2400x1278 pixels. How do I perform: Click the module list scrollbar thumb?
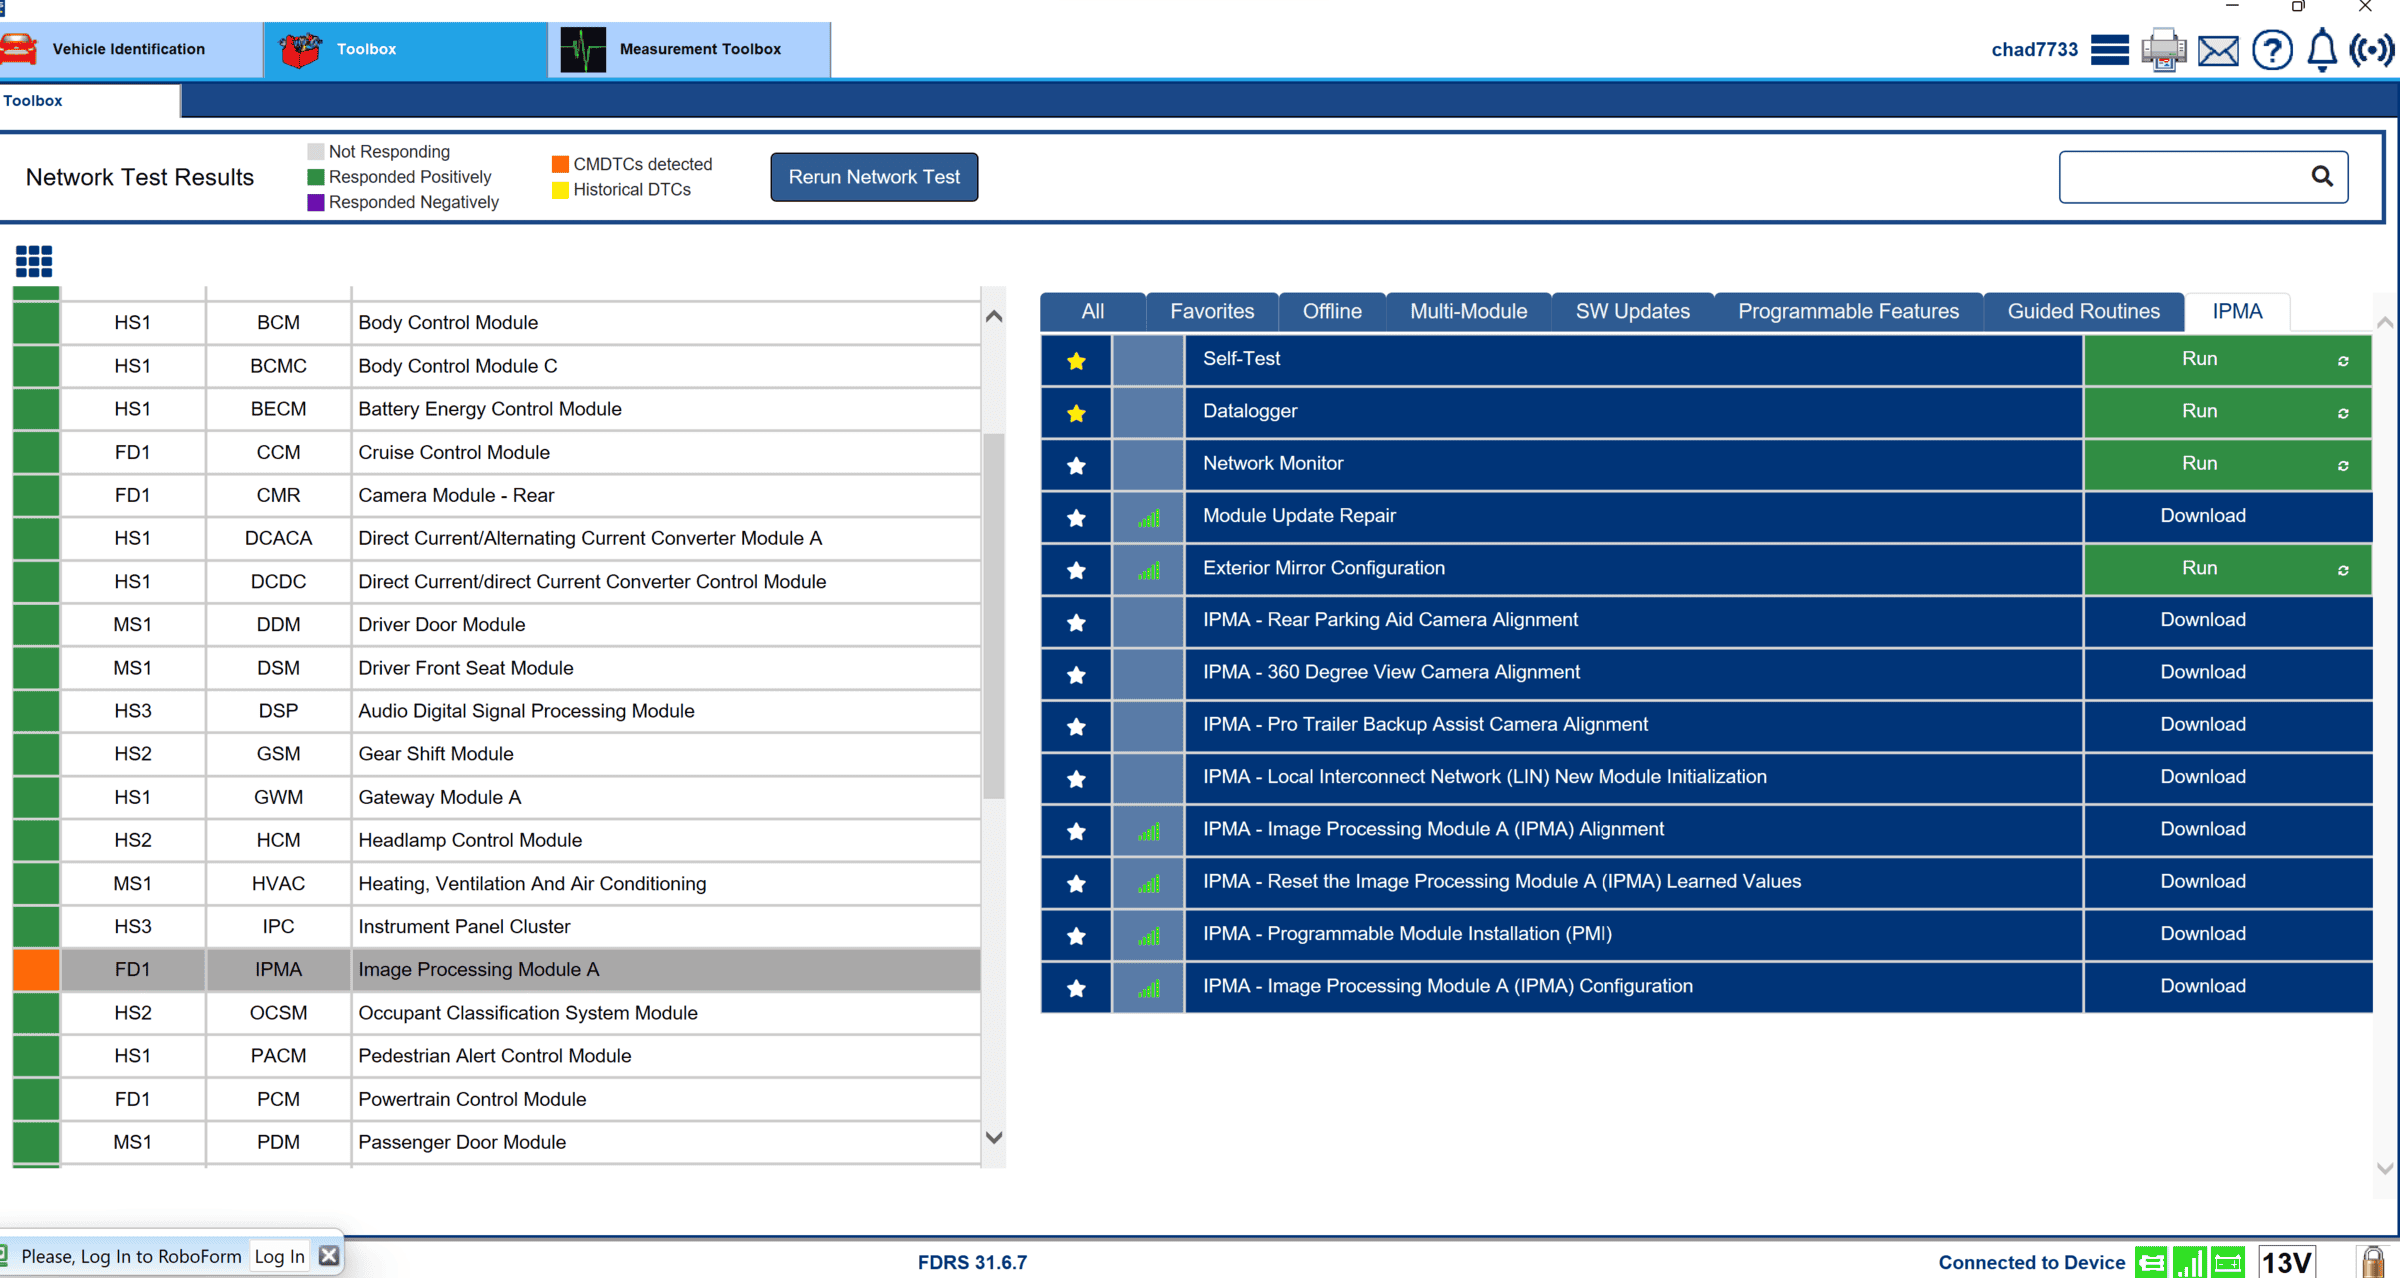tap(994, 615)
